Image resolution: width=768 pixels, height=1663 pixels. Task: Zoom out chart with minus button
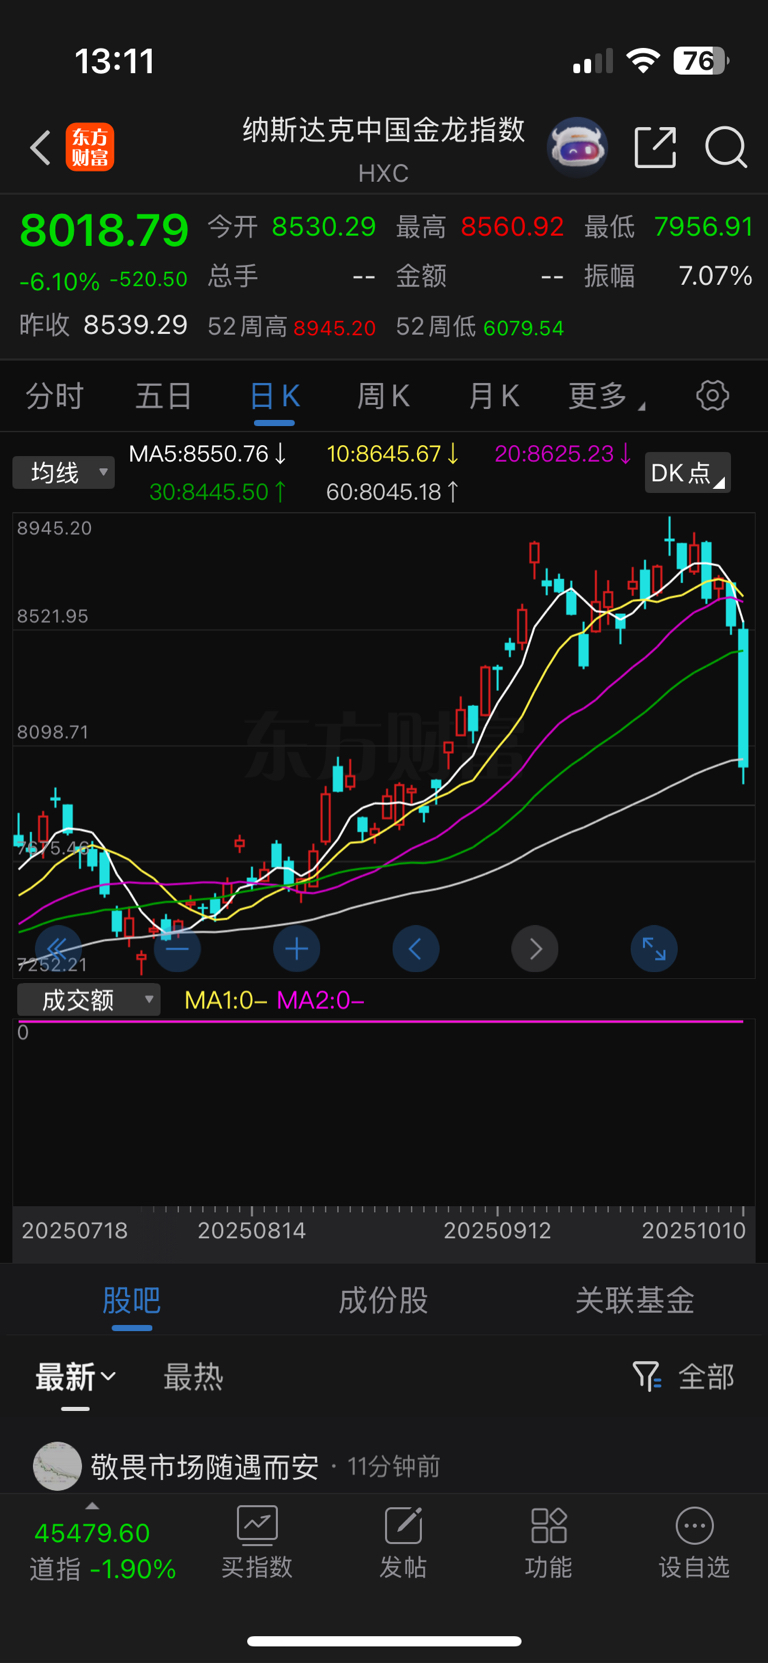coord(177,948)
